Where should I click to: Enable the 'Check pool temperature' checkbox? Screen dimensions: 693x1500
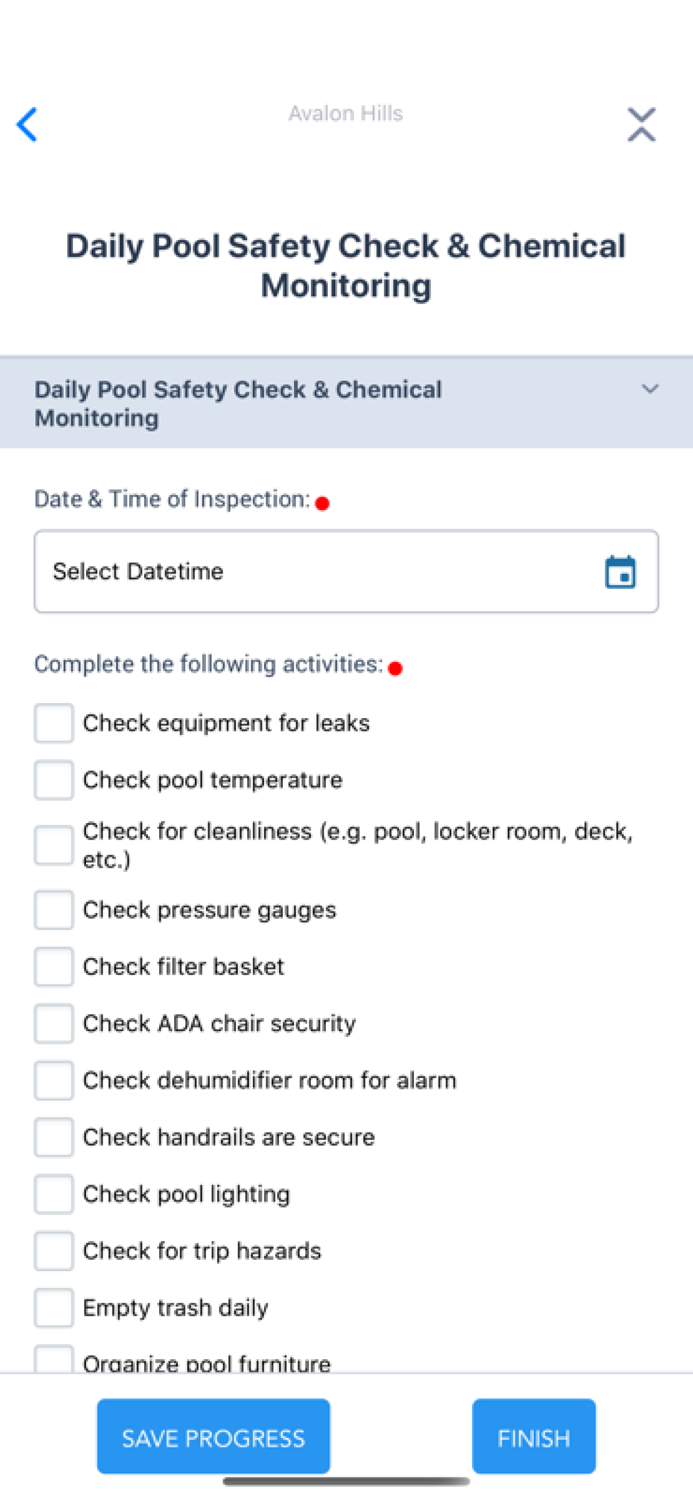click(53, 779)
